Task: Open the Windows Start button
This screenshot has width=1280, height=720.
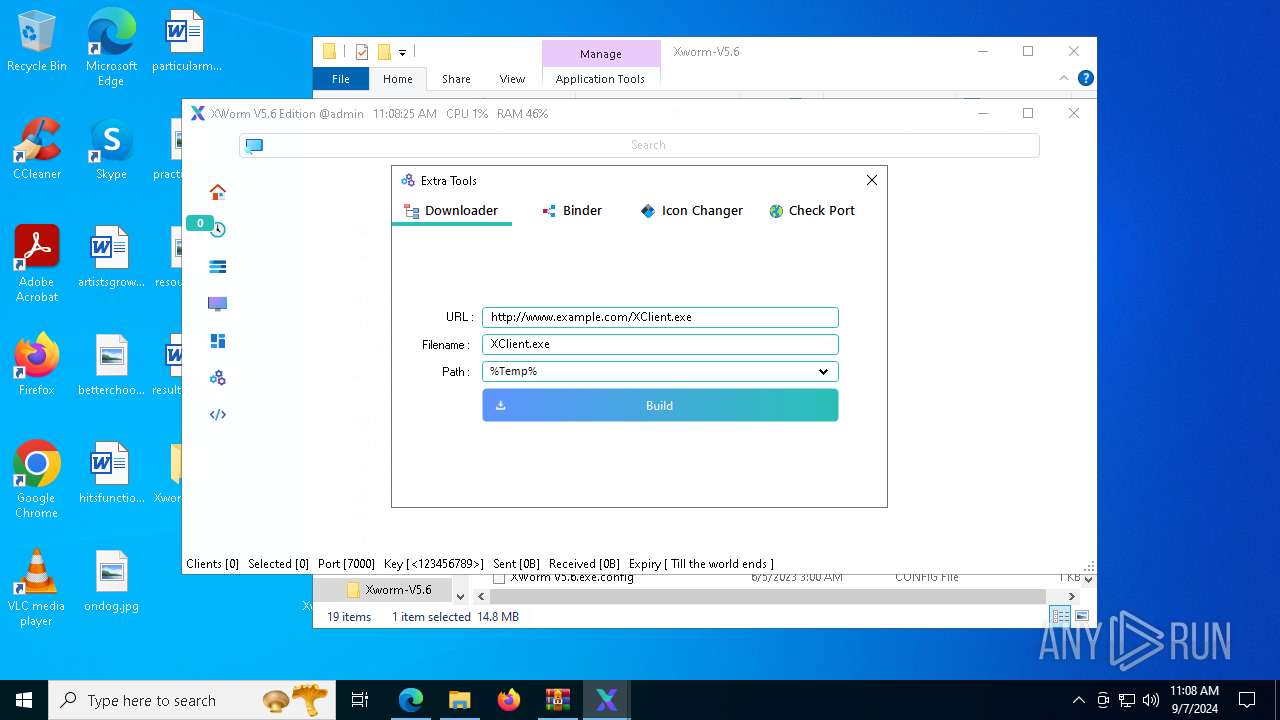Action: 24,700
